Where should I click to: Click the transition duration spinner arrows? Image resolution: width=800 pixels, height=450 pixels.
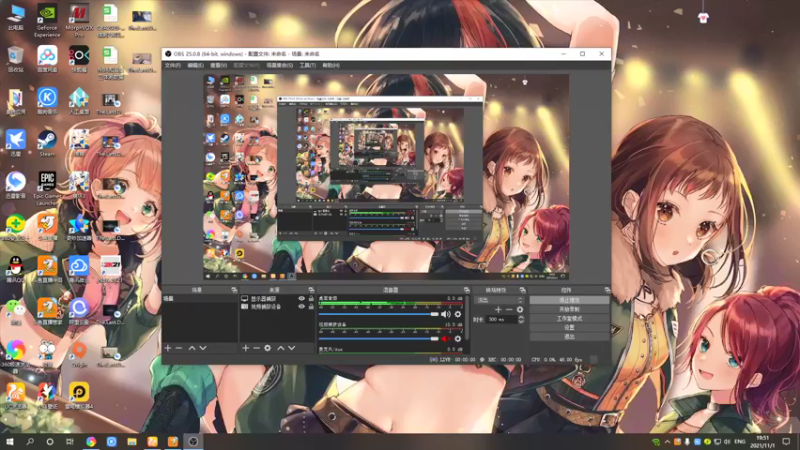click(x=521, y=319)
